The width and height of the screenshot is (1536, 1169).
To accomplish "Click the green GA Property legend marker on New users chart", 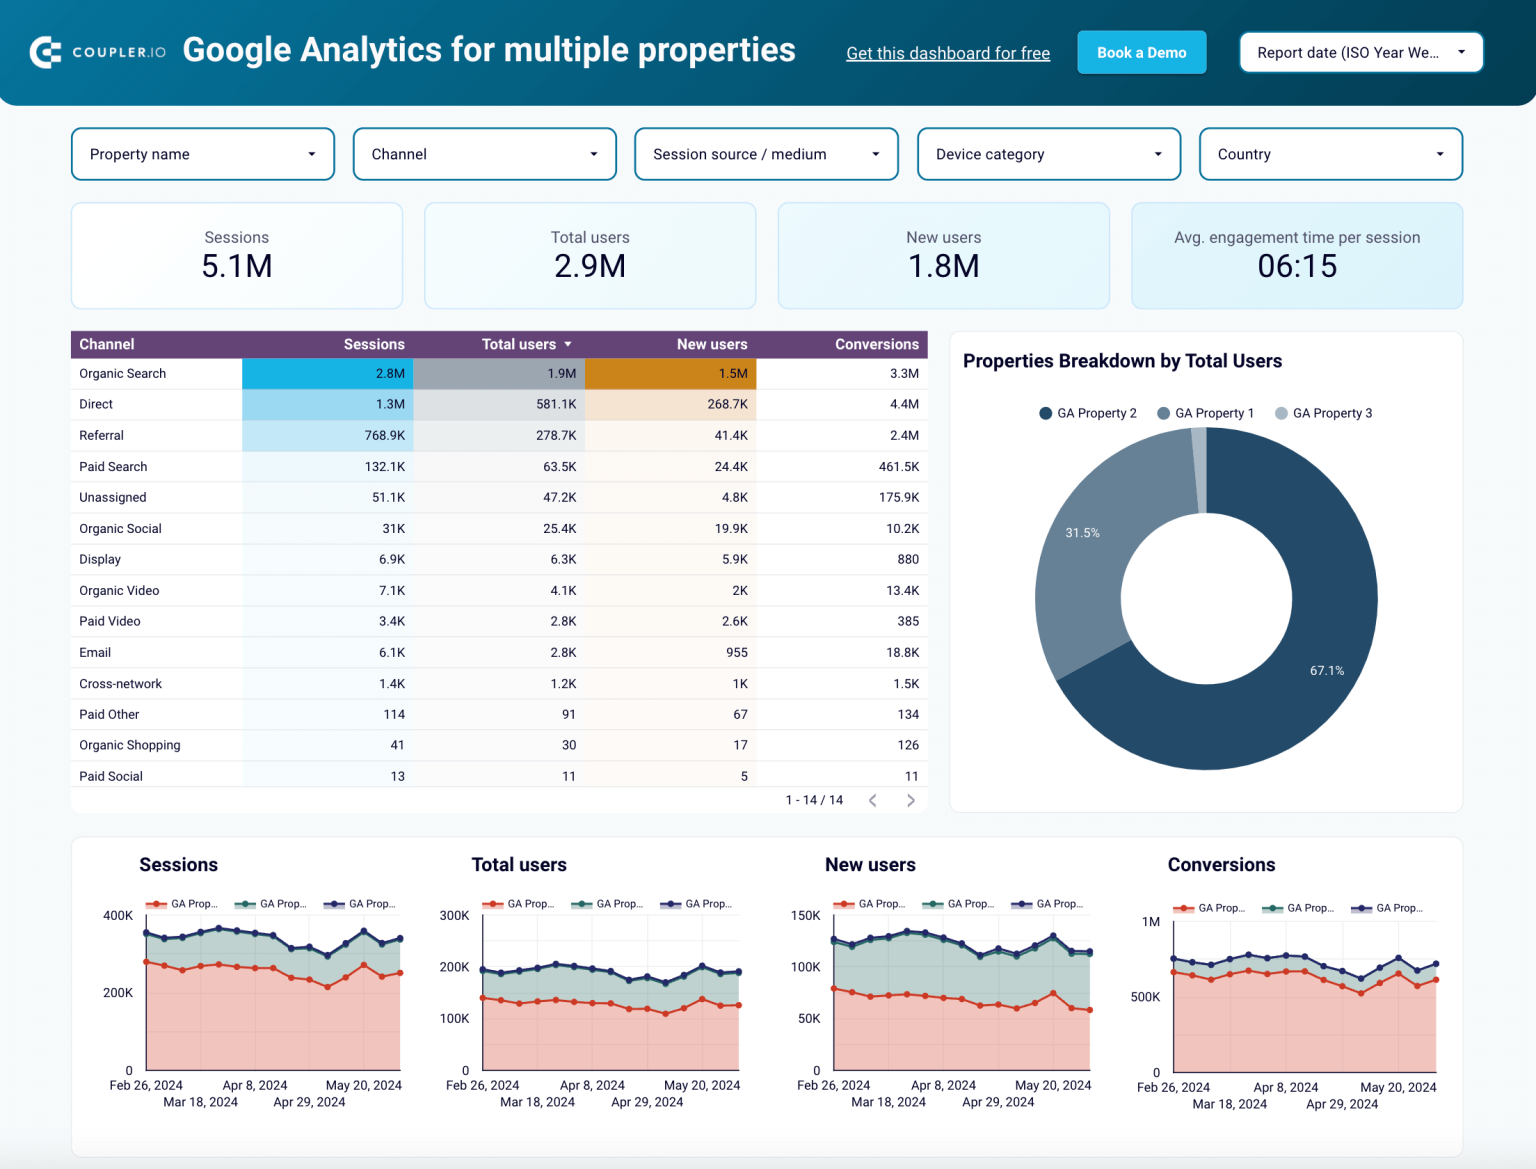I will tap(934, 903).
